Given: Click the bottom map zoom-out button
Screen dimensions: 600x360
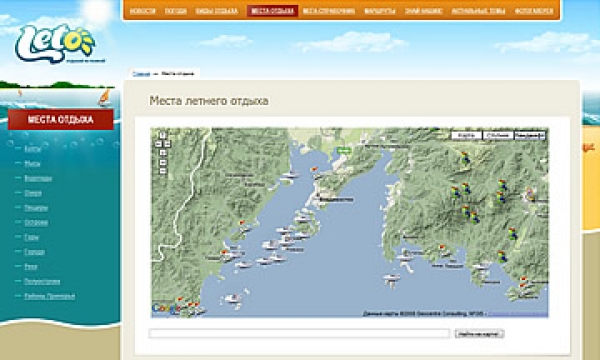Looking at the screenshot, I should (x=163, y=171).
